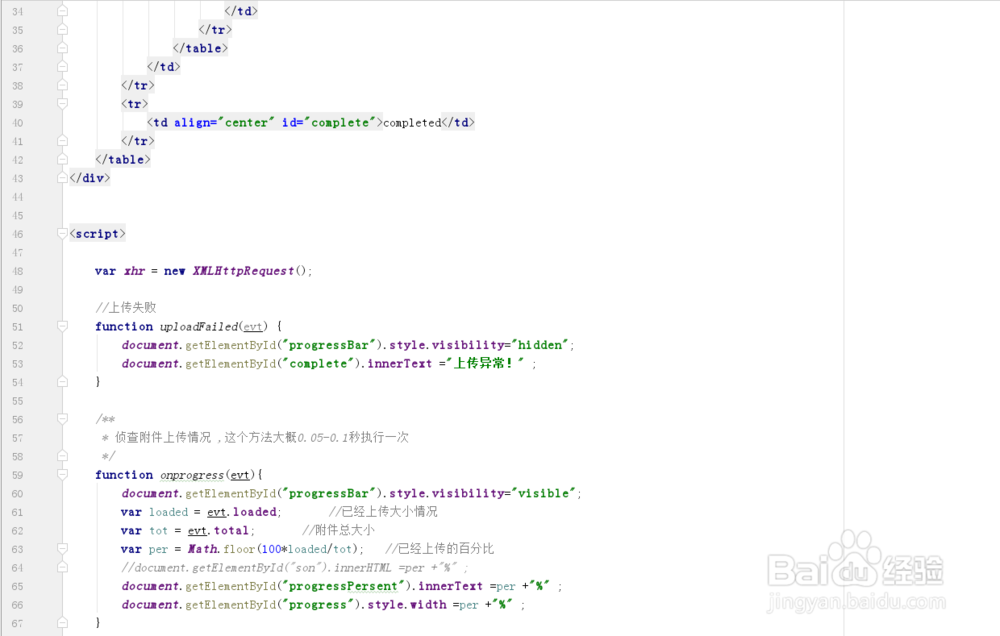
Task: Click the </table> tag on line 36
Action: [x=200, y=48]
